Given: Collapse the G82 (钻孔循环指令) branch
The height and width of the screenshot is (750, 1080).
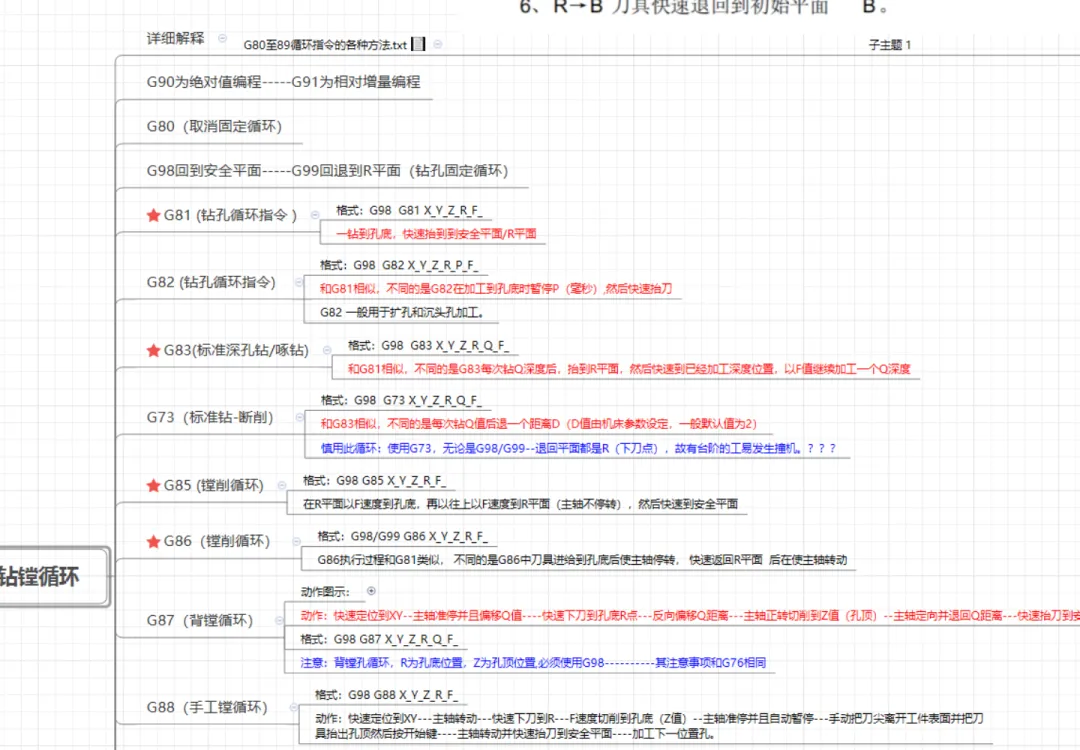Looking at the screenshot, I should click(x=299, y=282).
